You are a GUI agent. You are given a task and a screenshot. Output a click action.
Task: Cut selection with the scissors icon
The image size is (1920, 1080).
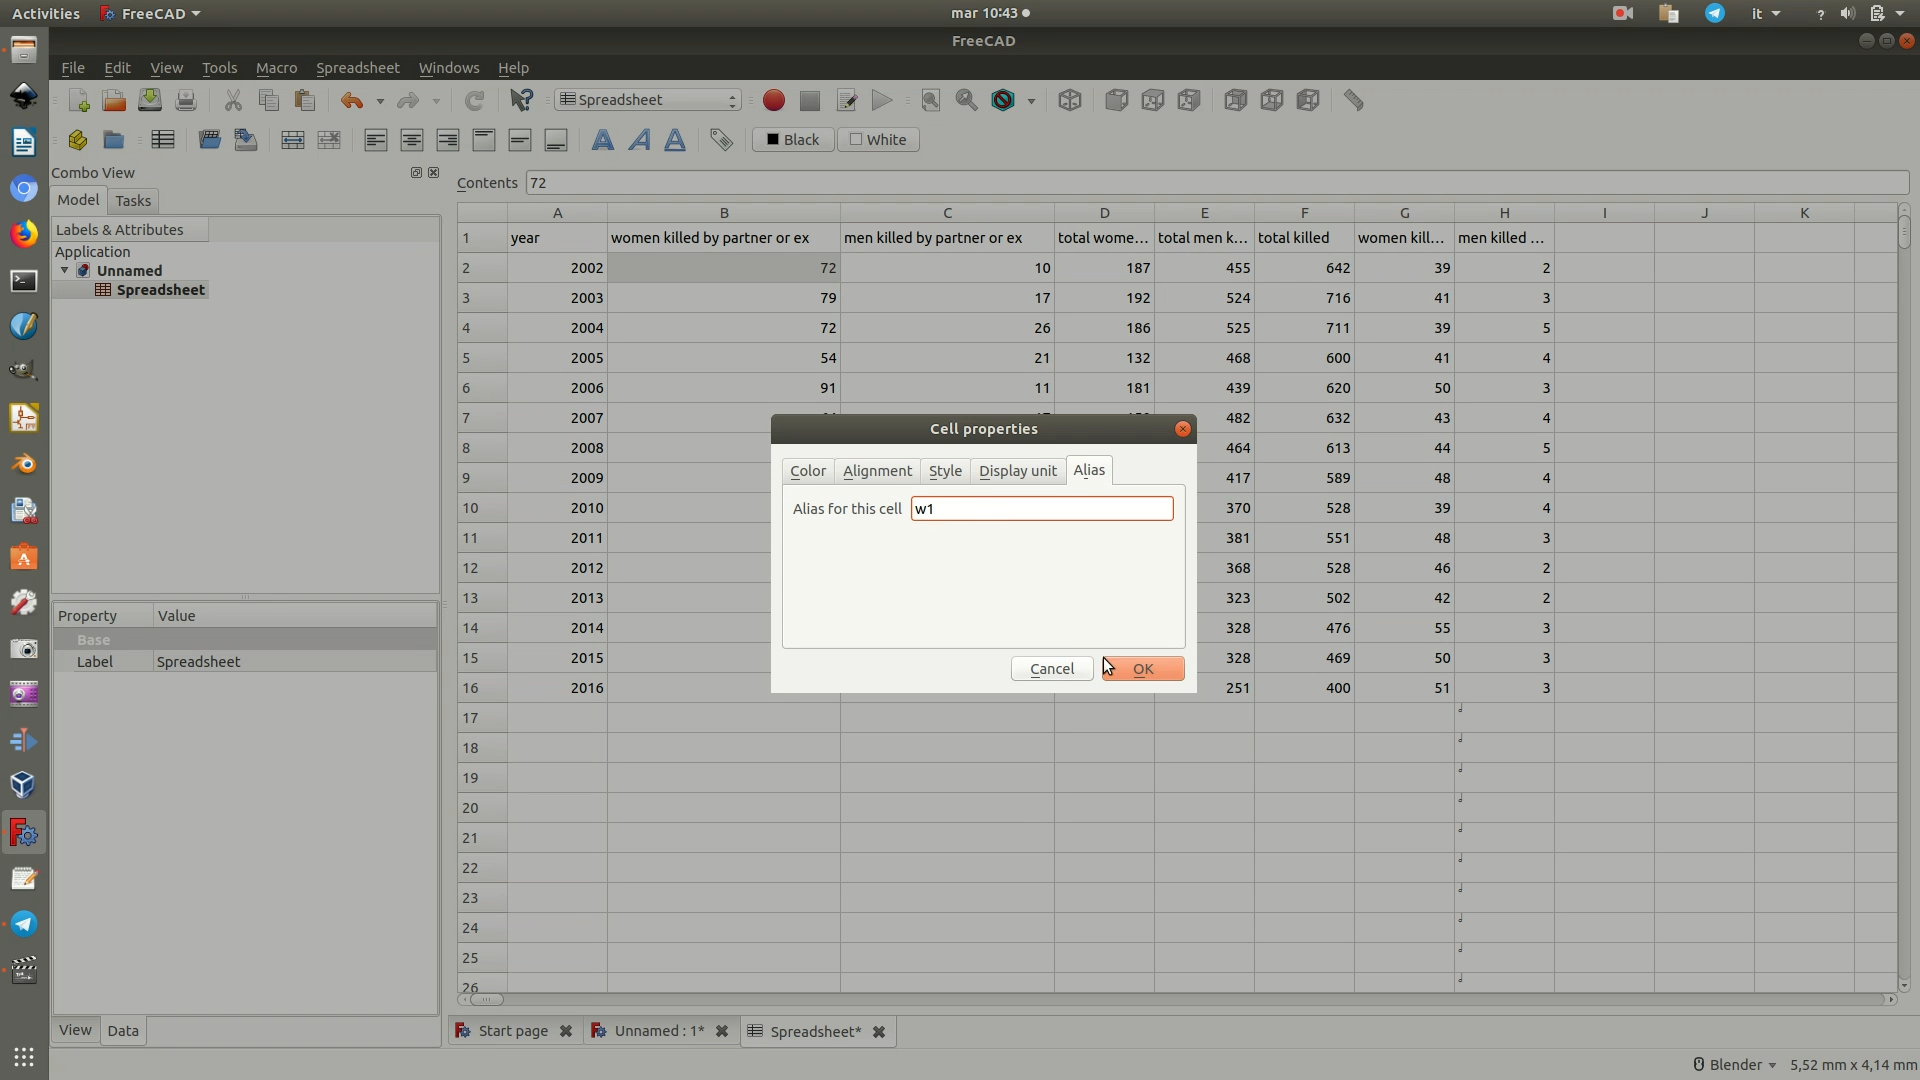pos(233,100)
